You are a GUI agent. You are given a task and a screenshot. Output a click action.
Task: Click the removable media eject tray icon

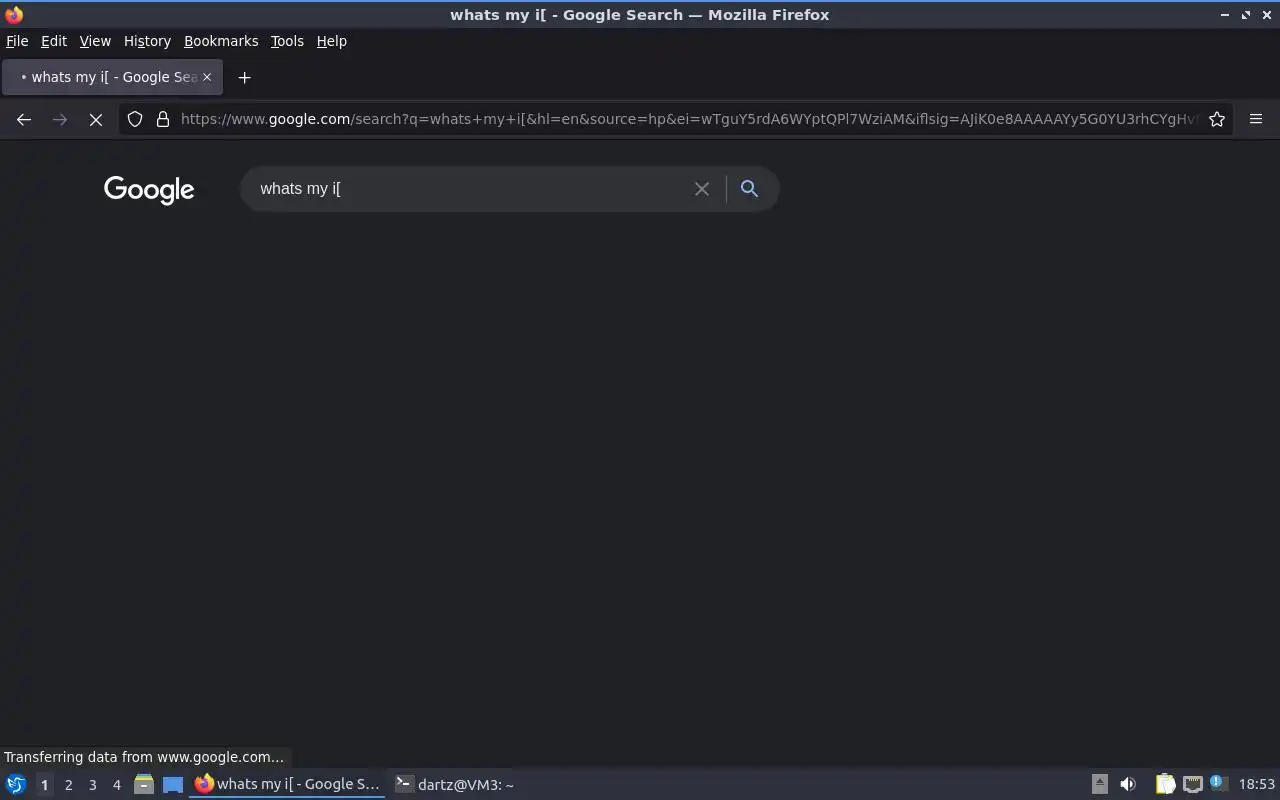tap(1099, 784)
